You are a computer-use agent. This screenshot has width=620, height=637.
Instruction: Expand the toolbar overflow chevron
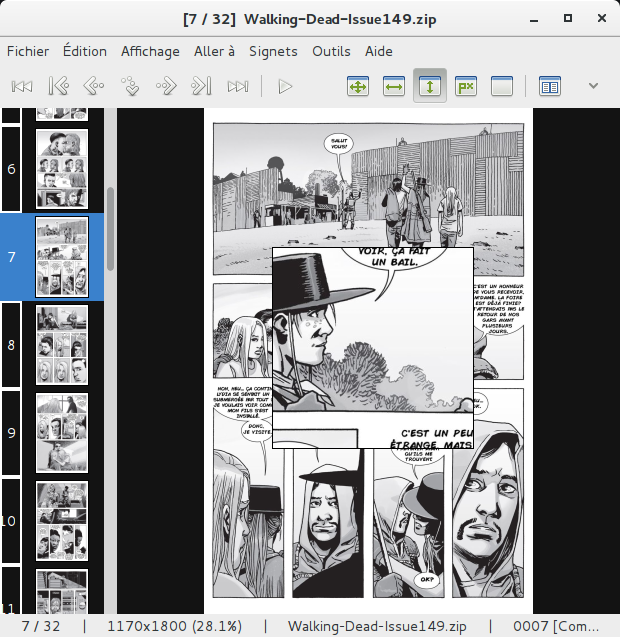pos(593,86)
